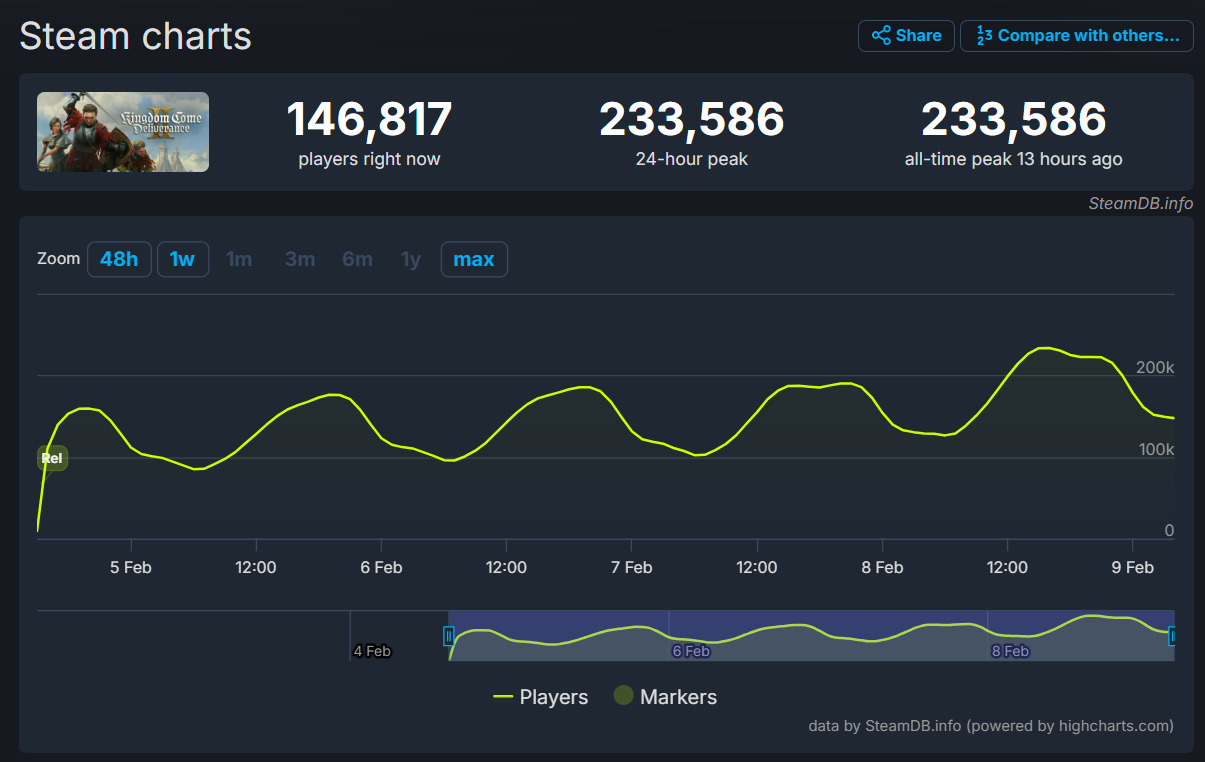Click the 5 Feb axis label
Image resolution: width=1205 pixels, height=762 pixels.
pos(131,567)
